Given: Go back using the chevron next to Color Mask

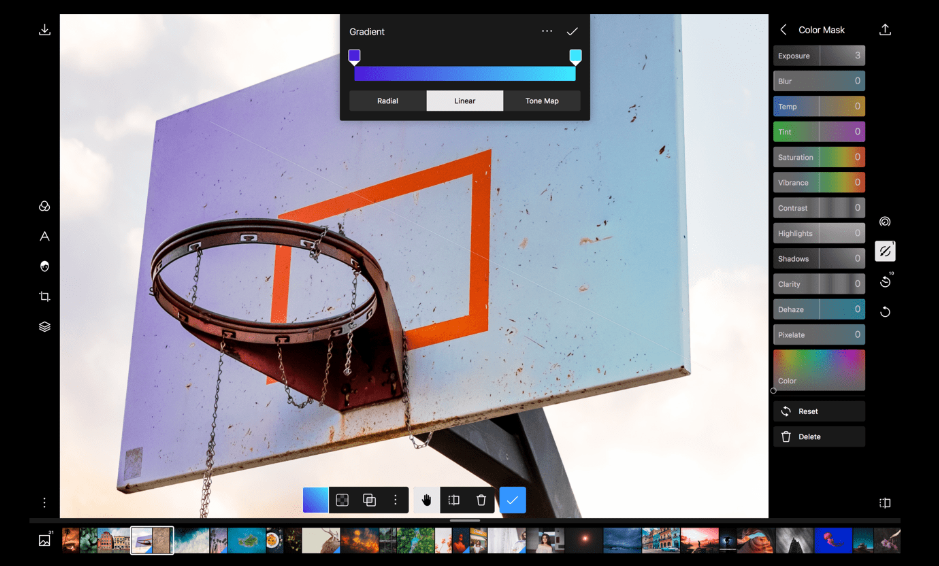Looking at the screenshot, I should 783,29.
